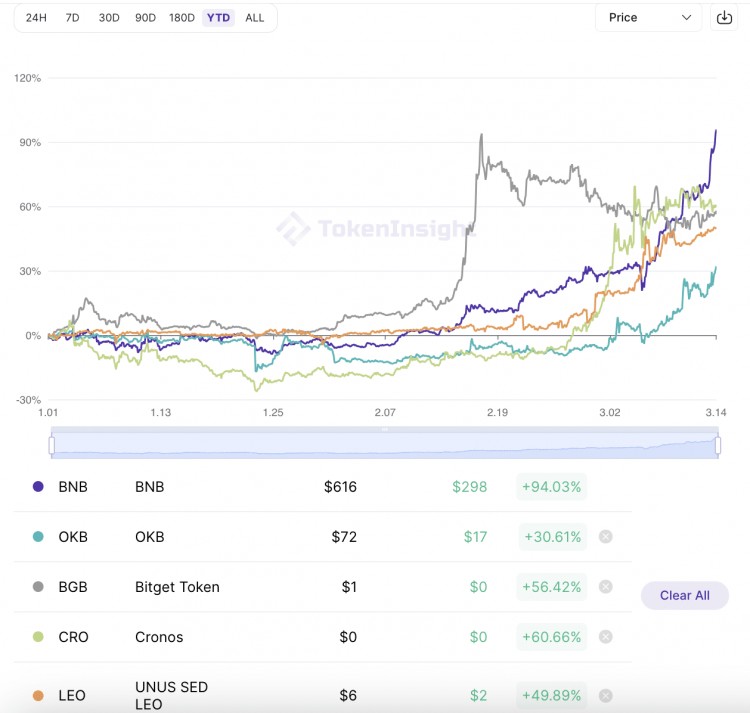750x713 pixels.
Task: Click the 2.19 date axis label
Action: (497, 412)
